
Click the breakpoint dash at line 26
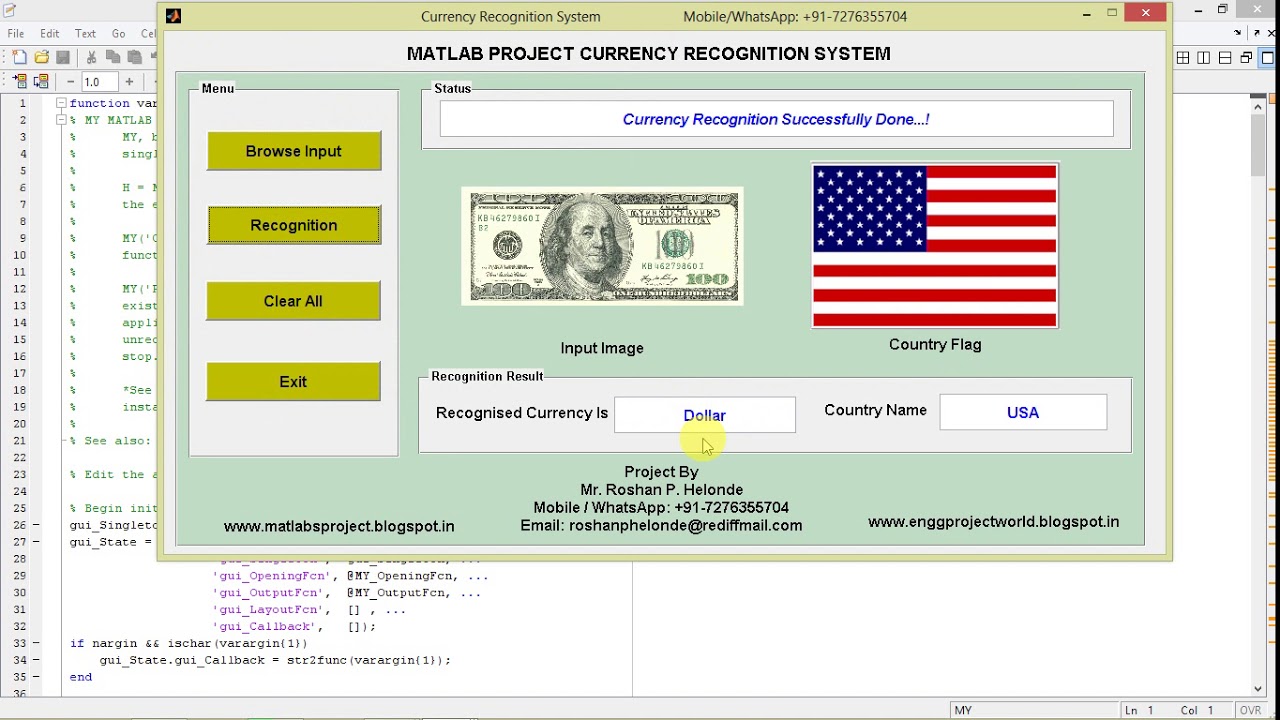click(37, 525)
